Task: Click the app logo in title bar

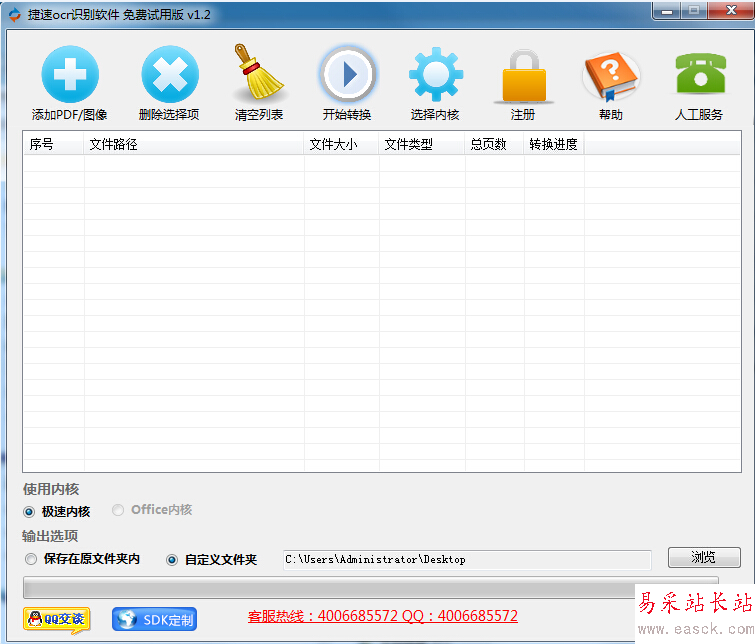Action: coord(15,14)
